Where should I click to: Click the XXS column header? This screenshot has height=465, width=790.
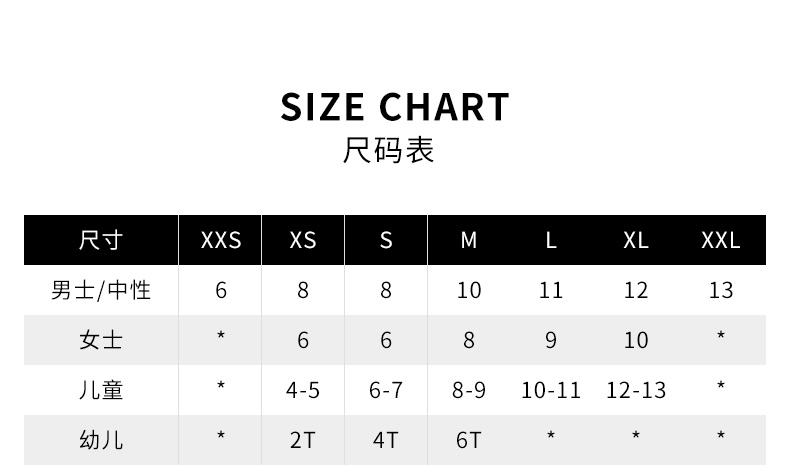click(x=221, y=240)
